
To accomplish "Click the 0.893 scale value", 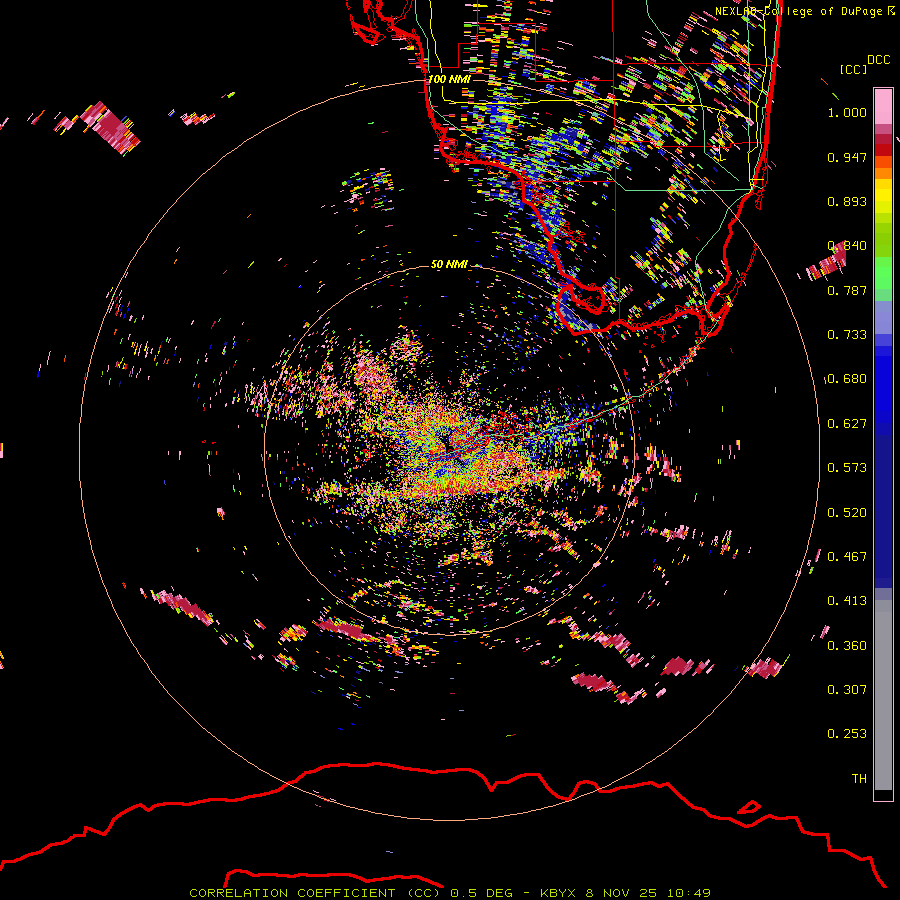I will pos(847,201).
